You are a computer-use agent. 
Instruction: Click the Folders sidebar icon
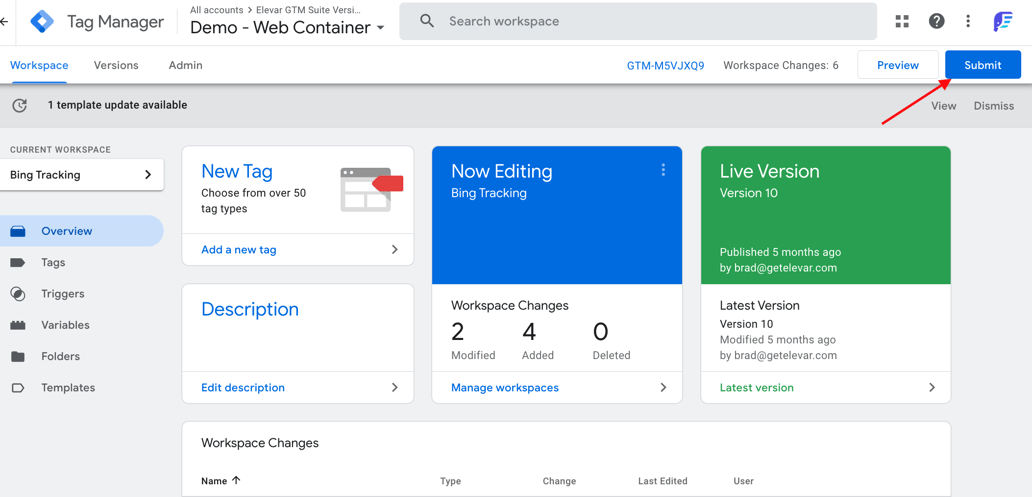click(18, 356)
